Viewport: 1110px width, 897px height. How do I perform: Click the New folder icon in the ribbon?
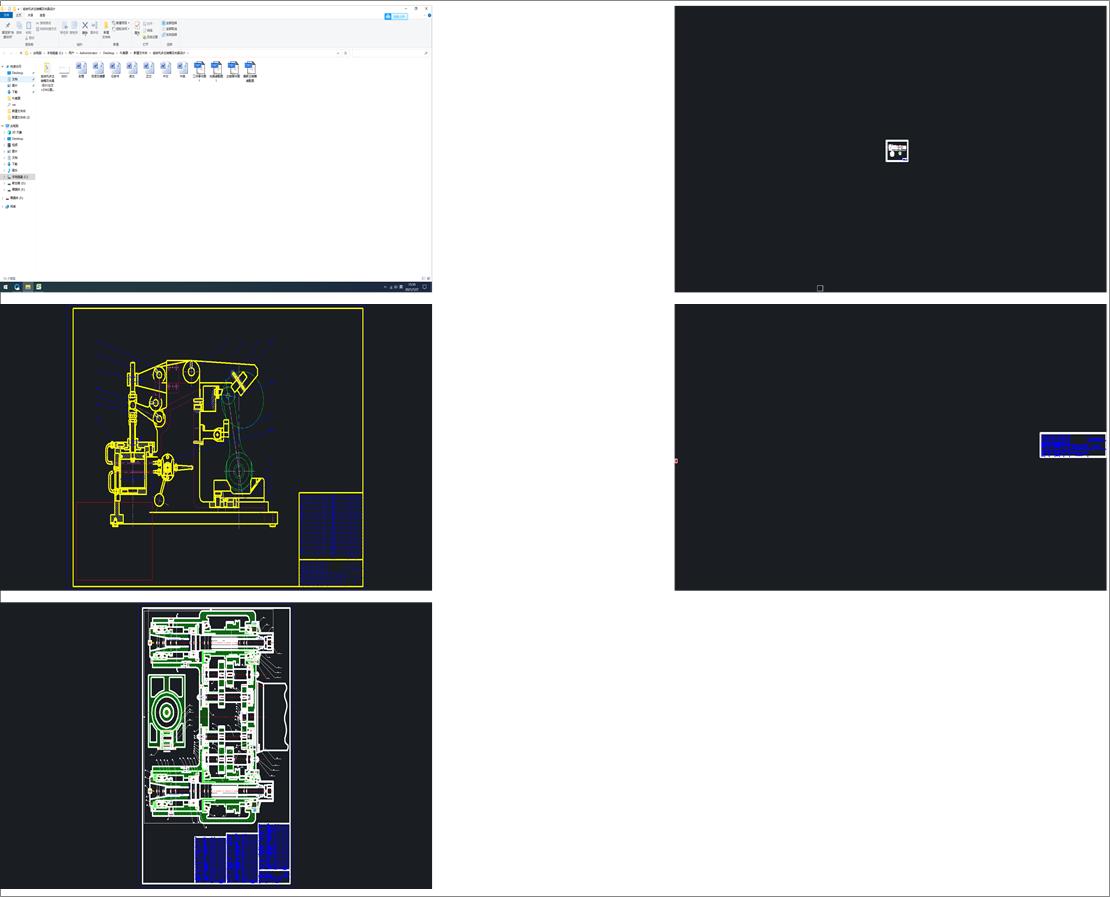[106, 25]
